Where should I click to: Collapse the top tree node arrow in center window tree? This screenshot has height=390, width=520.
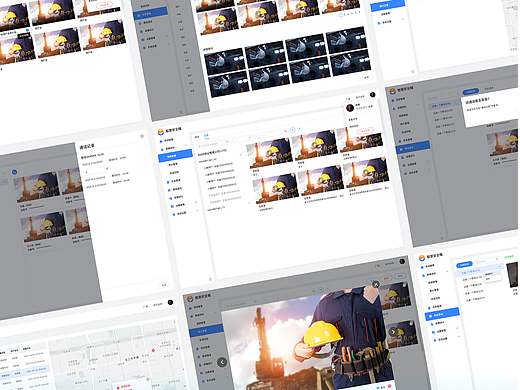tap(241, 155)
